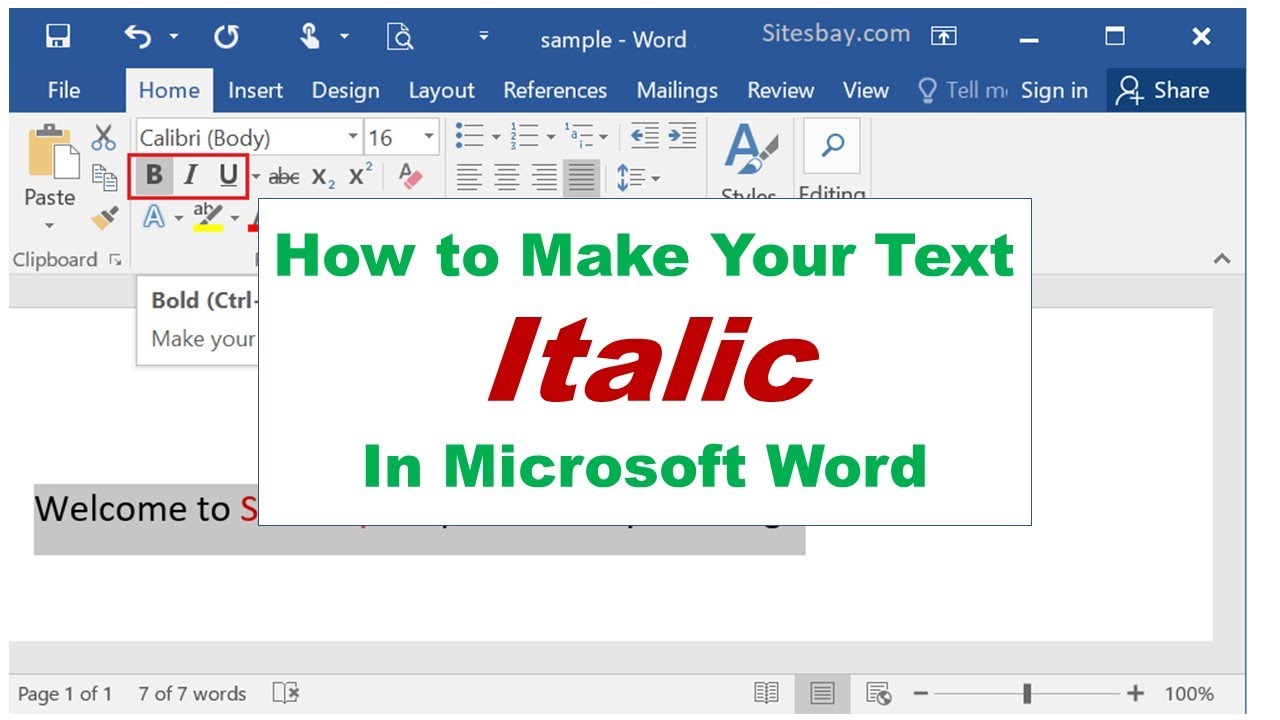Open the Calibri (Body) font dropdown

click(353, 137)
